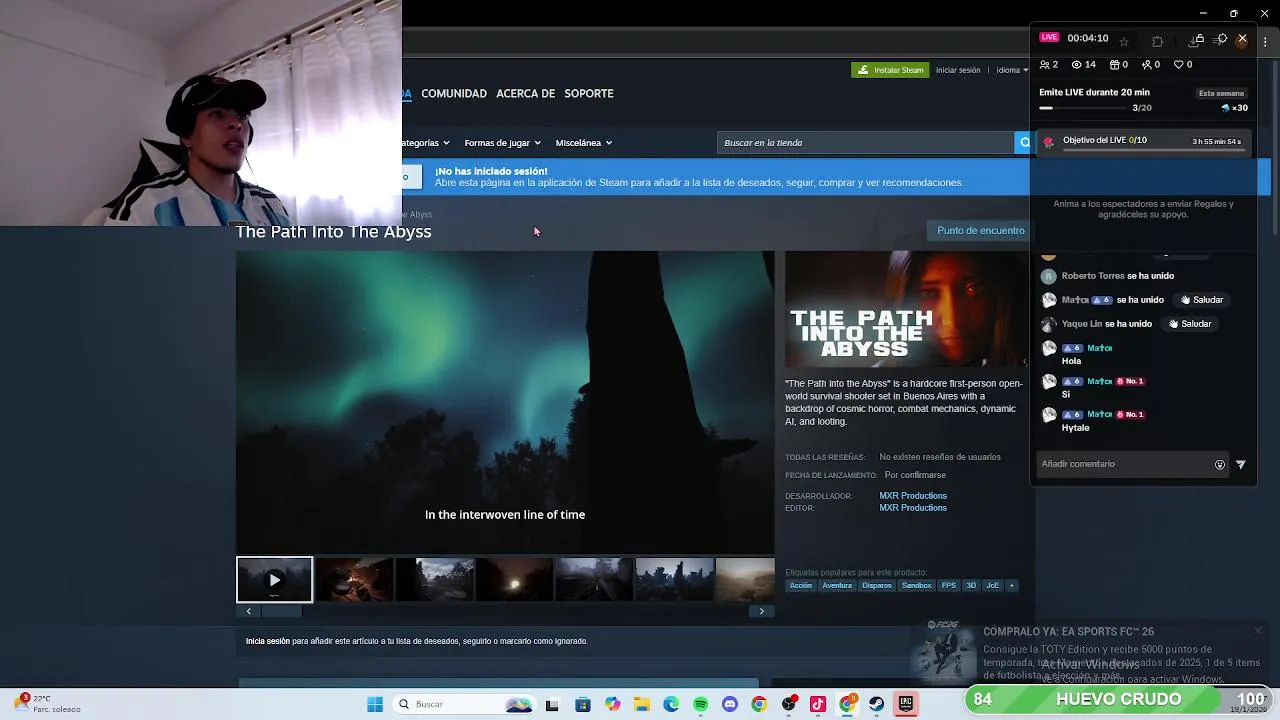The width and height of the screenshot is (1280, 720).
Task: Click the likes heart count icon
Action: coord(1178,64)
